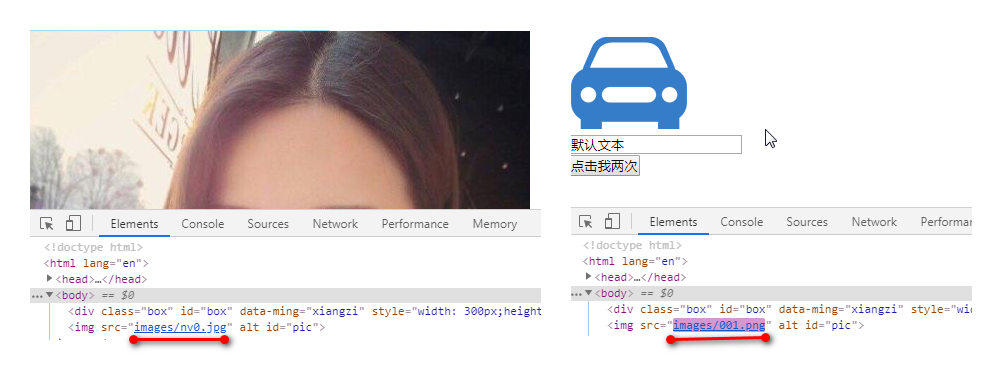
Task: Toggle device toolbar icon in nv0.jpg DevTools
Action: 73,223
